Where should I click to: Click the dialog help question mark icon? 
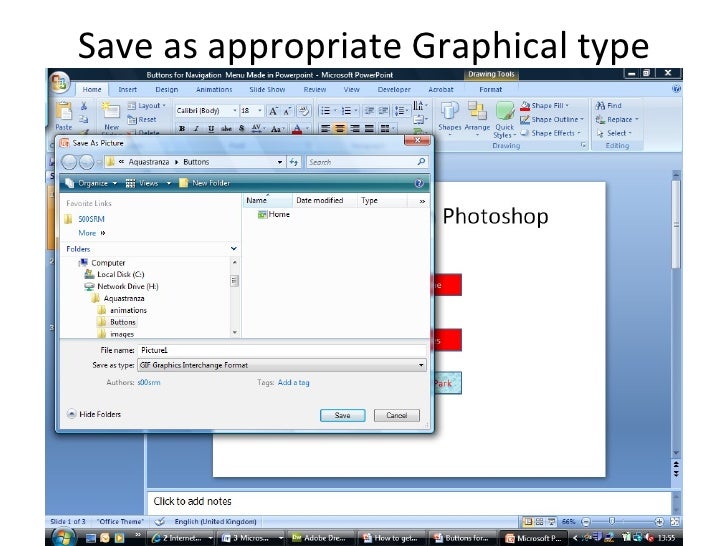coord(419,183)
